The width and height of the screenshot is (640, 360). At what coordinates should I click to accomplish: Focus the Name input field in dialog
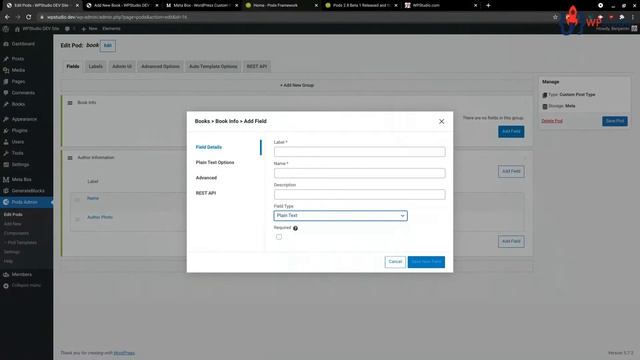pos(360,173)
